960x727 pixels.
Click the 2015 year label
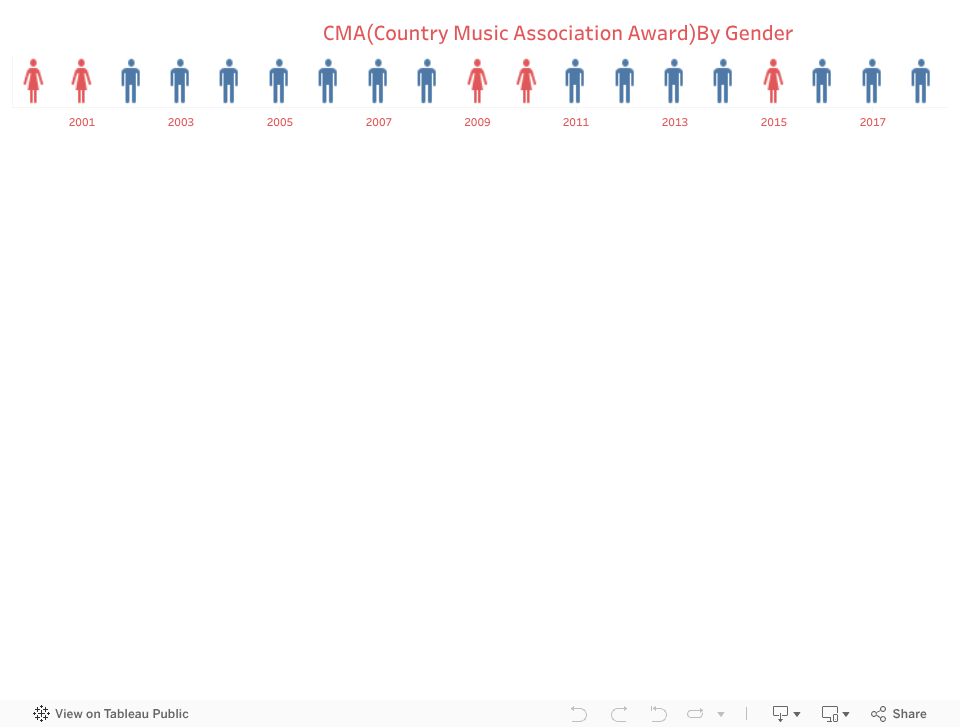tap(774, 122)
